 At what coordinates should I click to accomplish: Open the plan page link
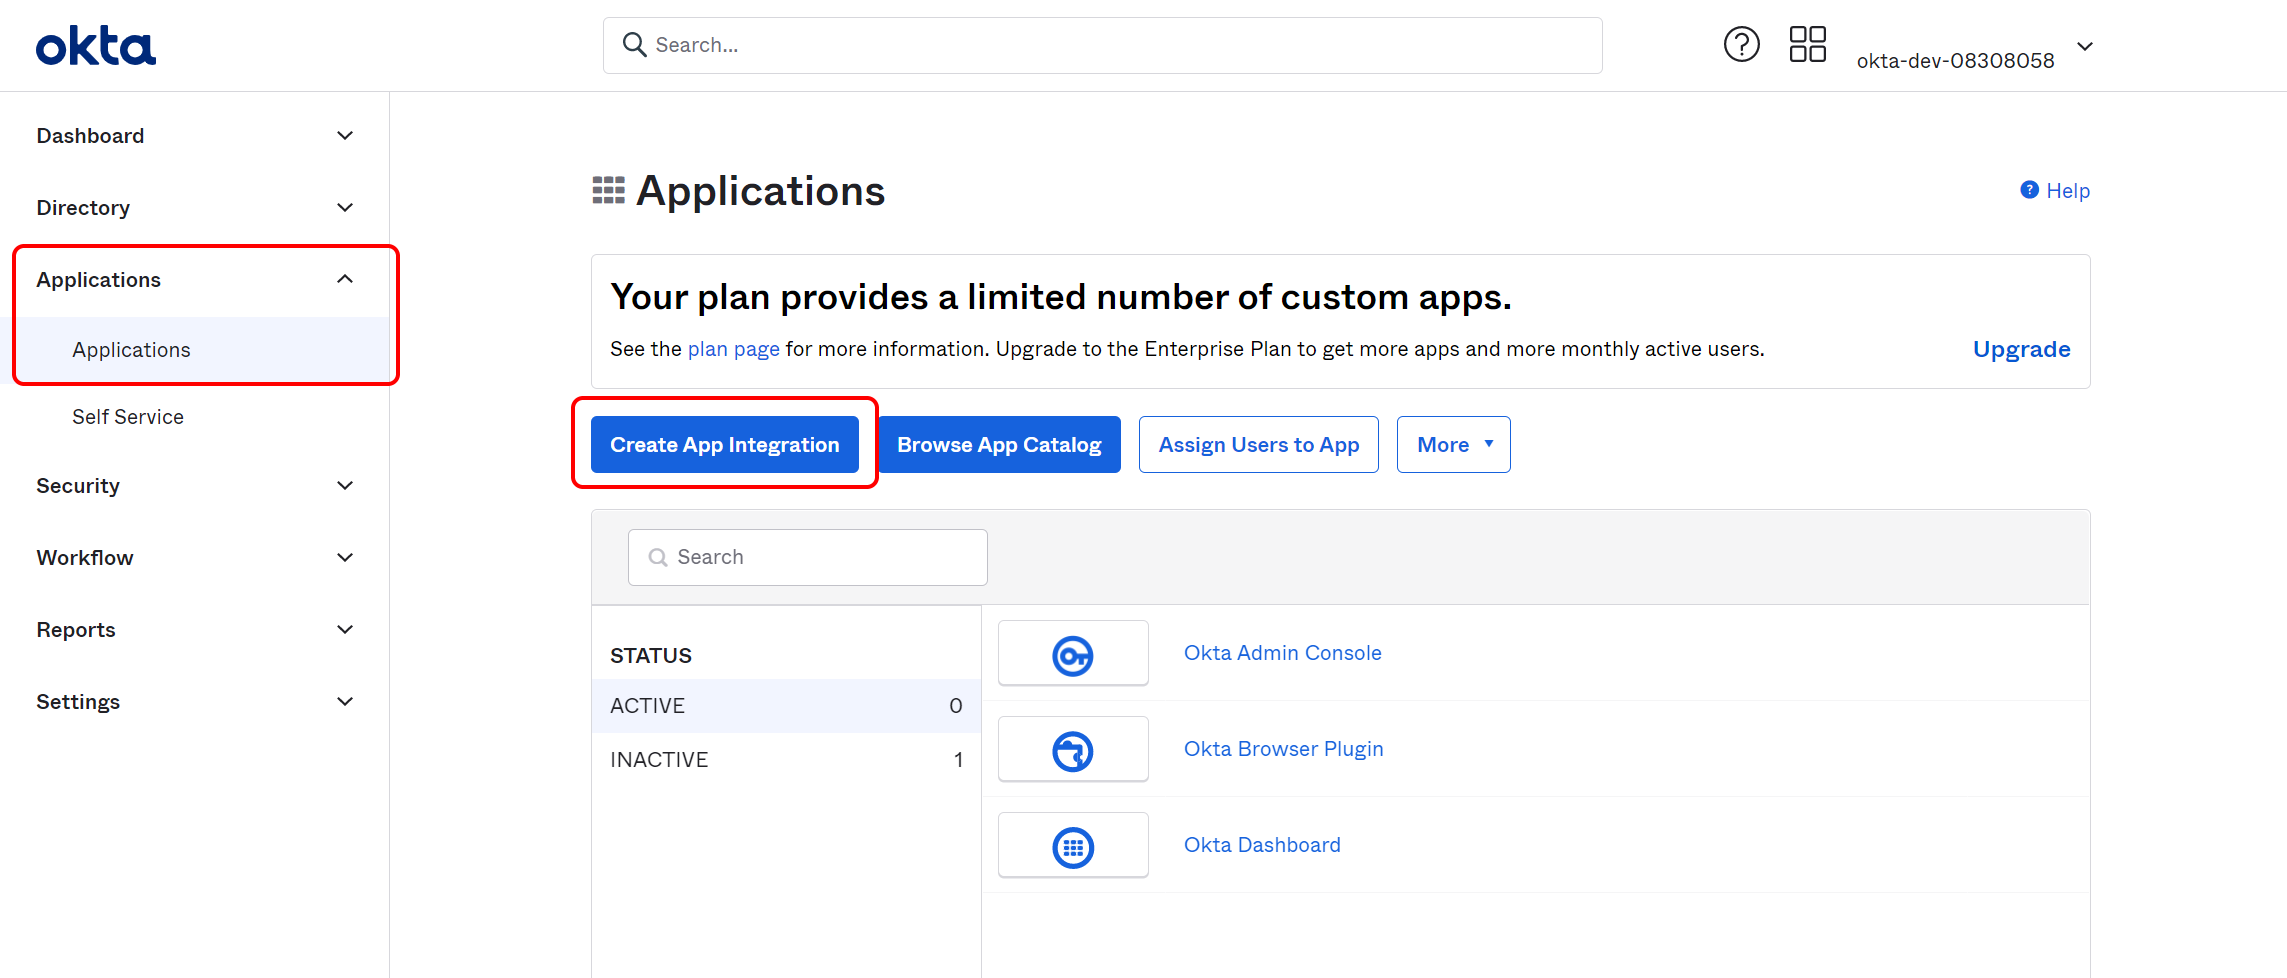coord(733,349)
